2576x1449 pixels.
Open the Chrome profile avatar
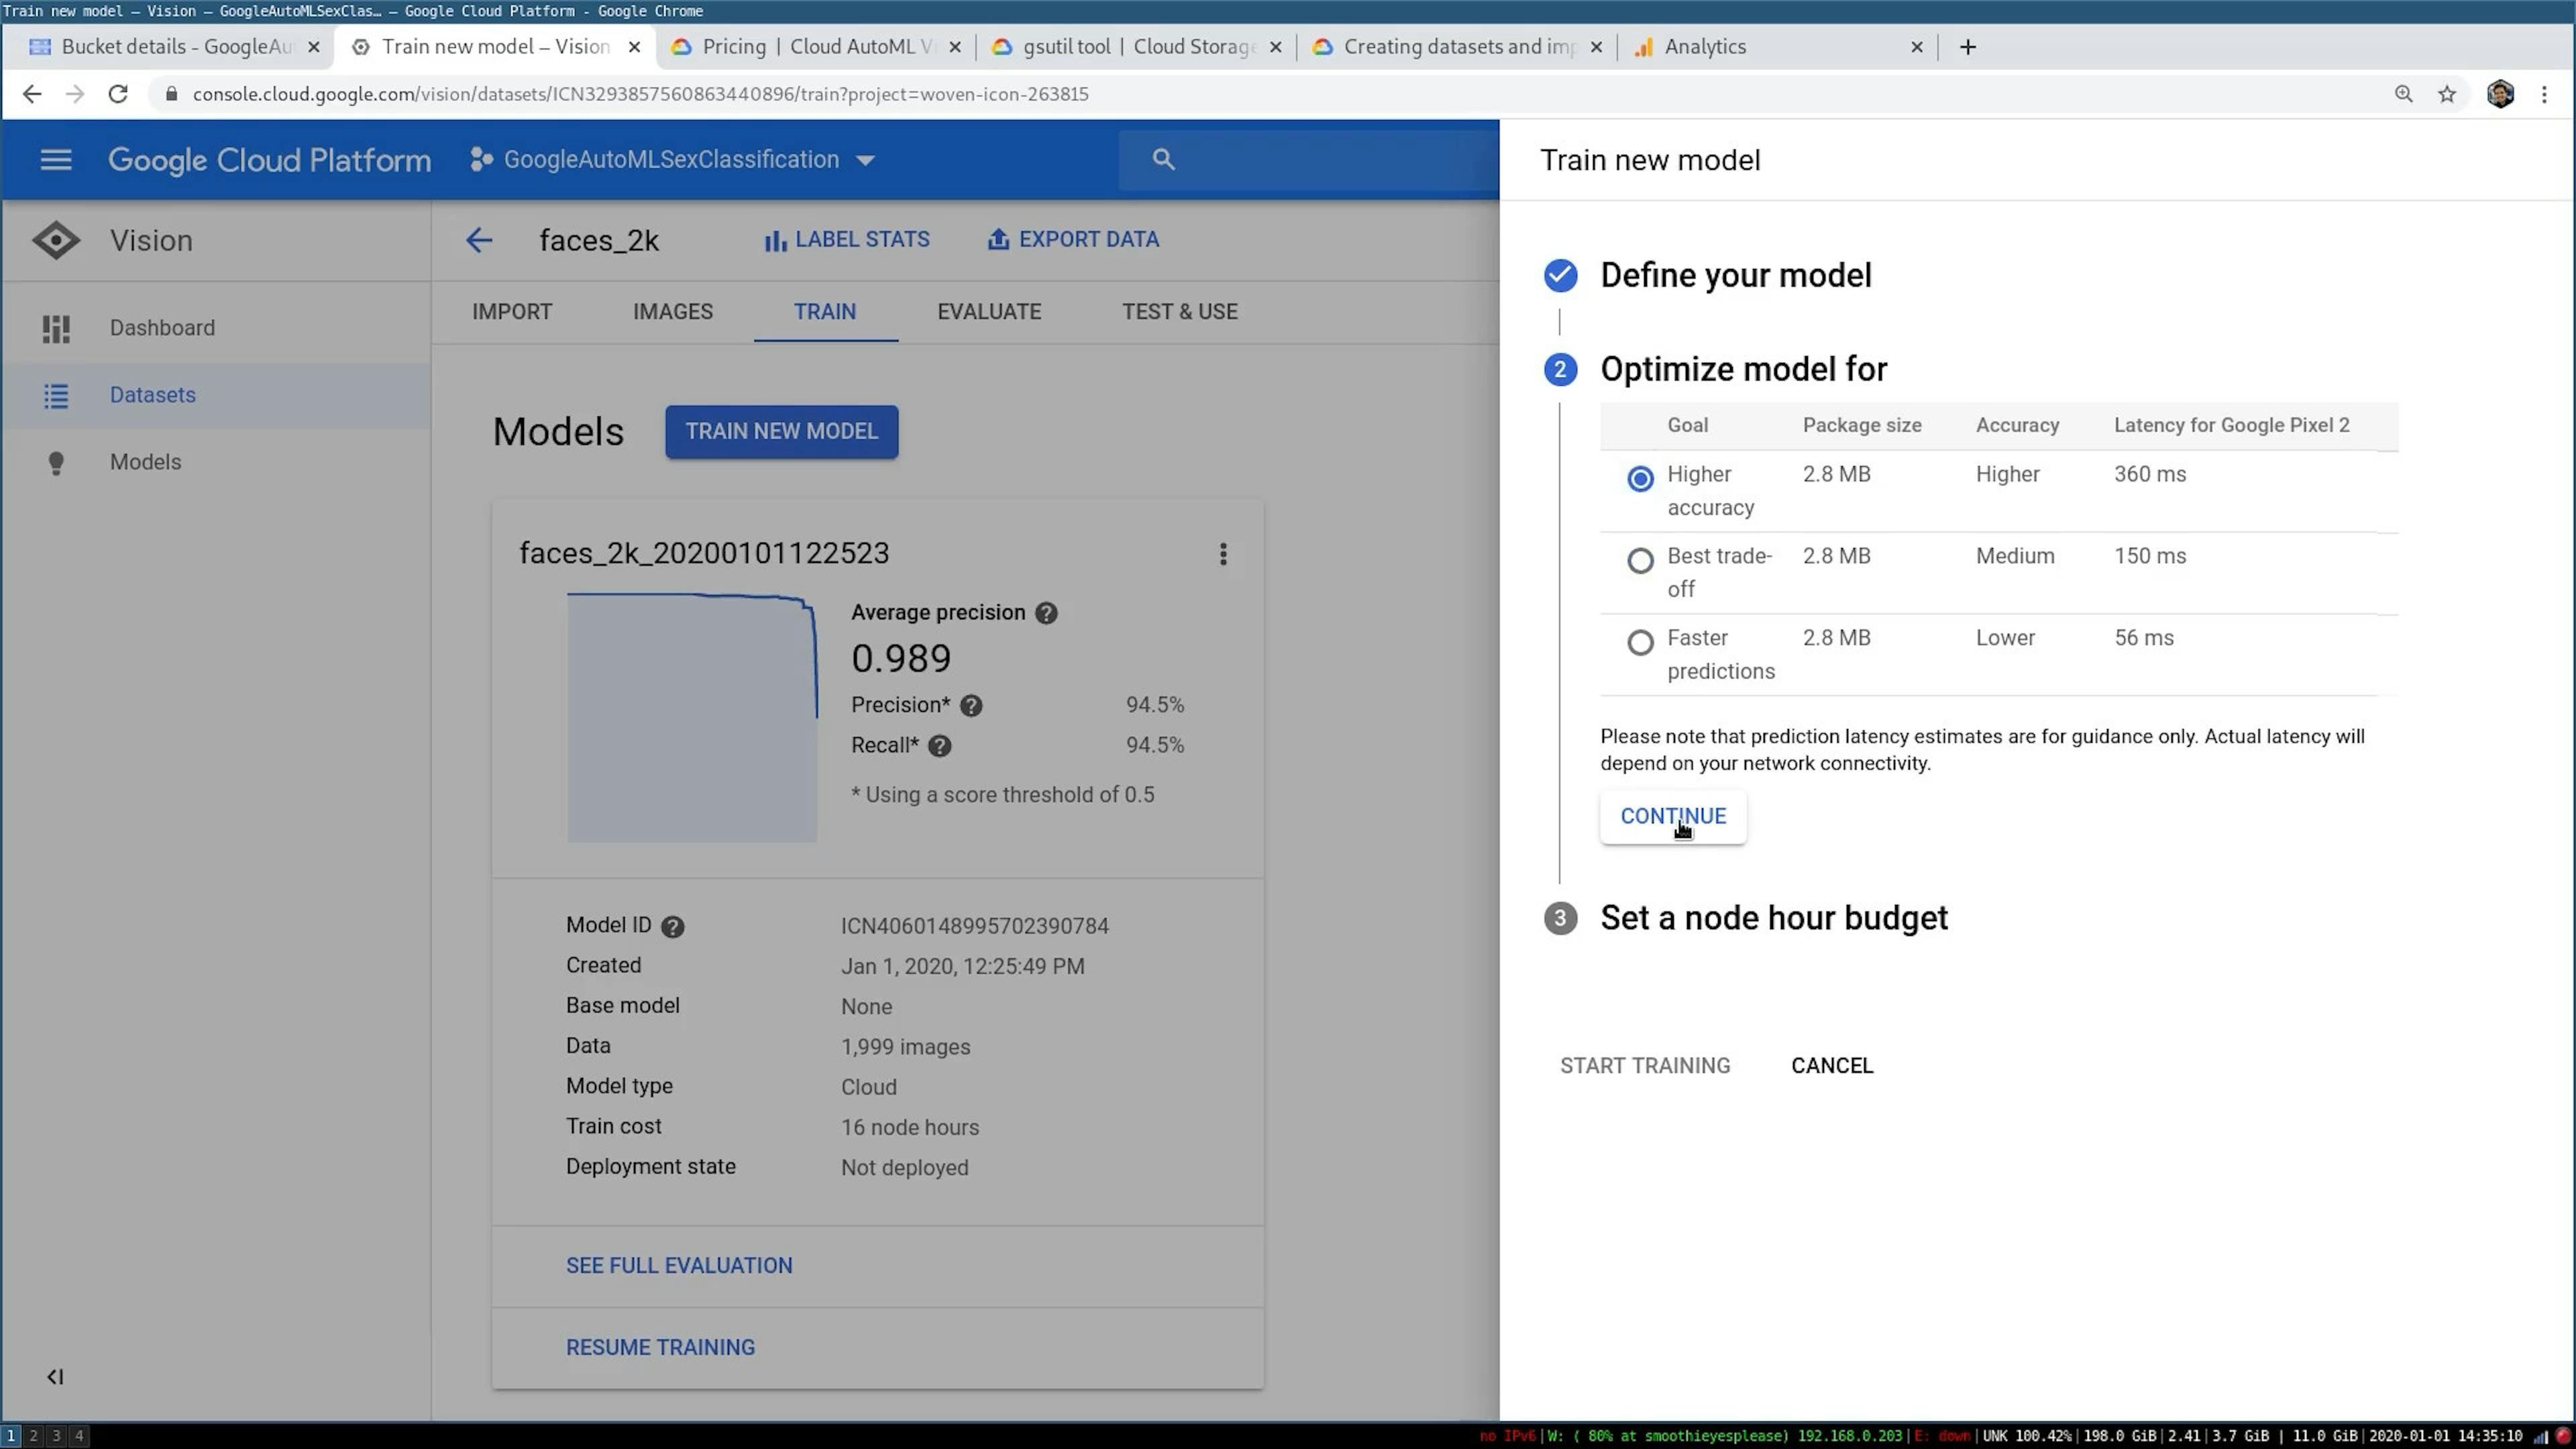[x=2500, y=94]
